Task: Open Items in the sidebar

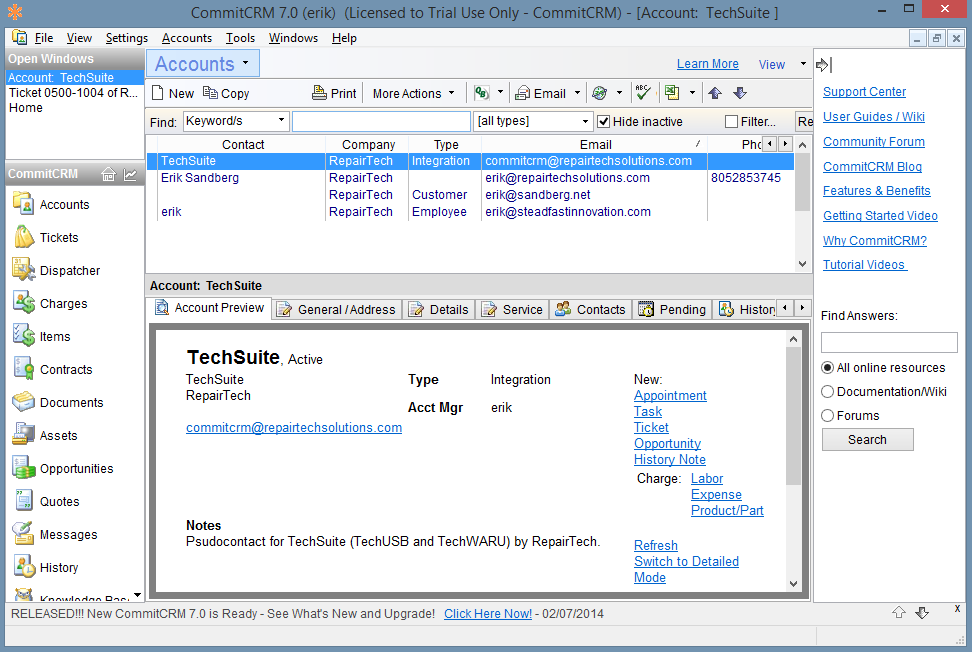Action: pyautogui.click(x=42, y=337)
